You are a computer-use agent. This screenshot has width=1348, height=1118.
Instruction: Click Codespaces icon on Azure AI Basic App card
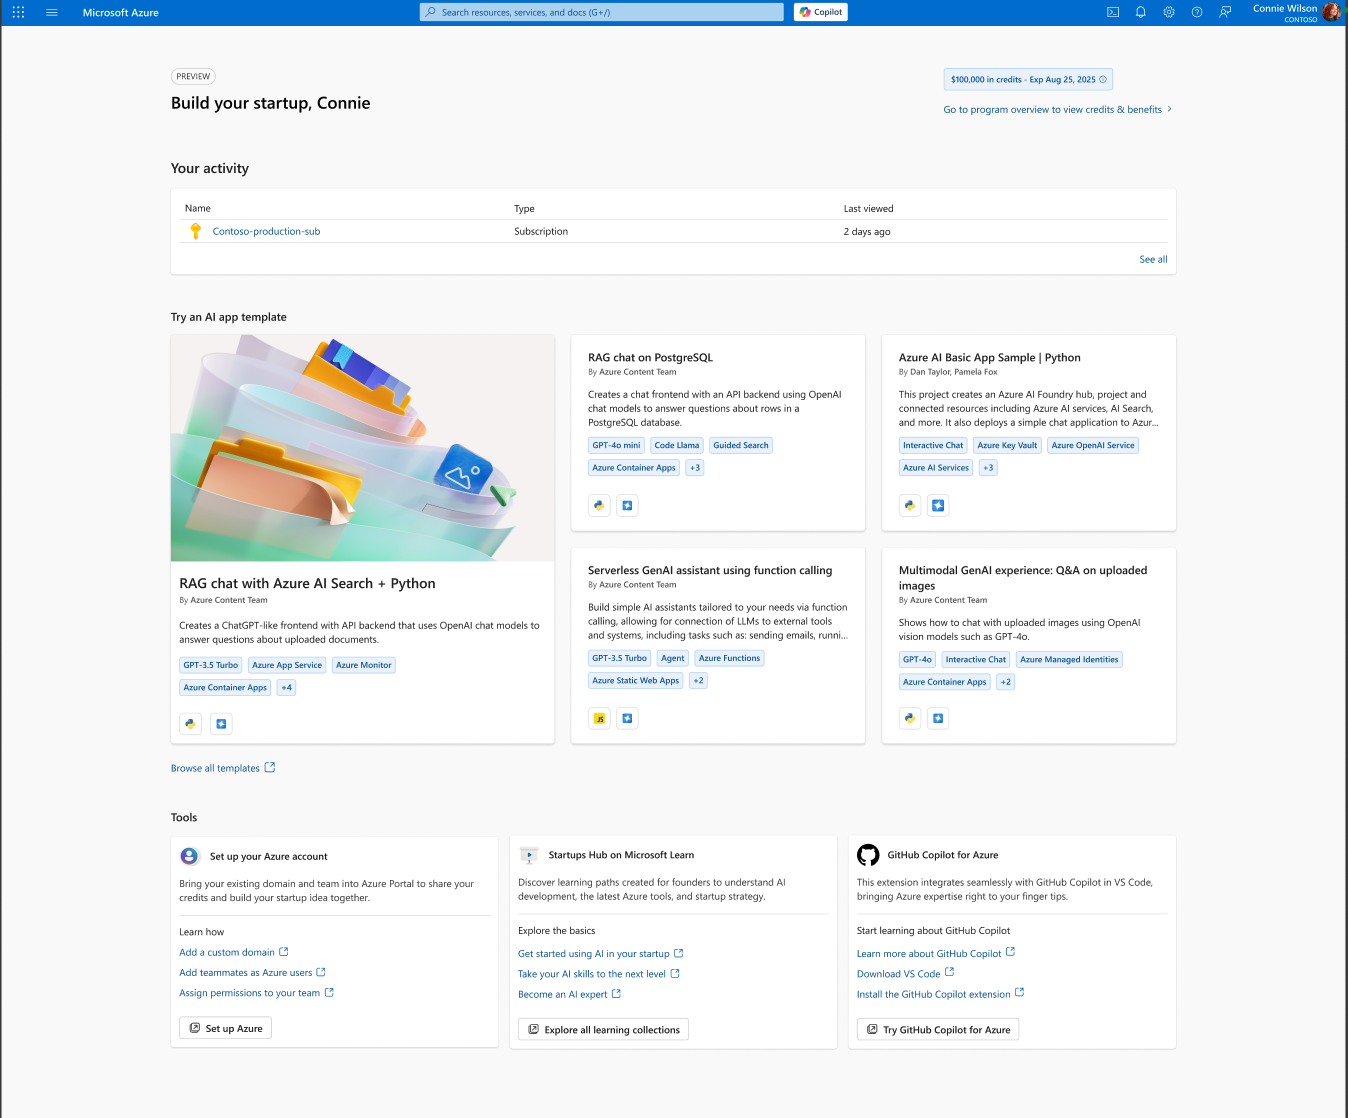[938, 506]
